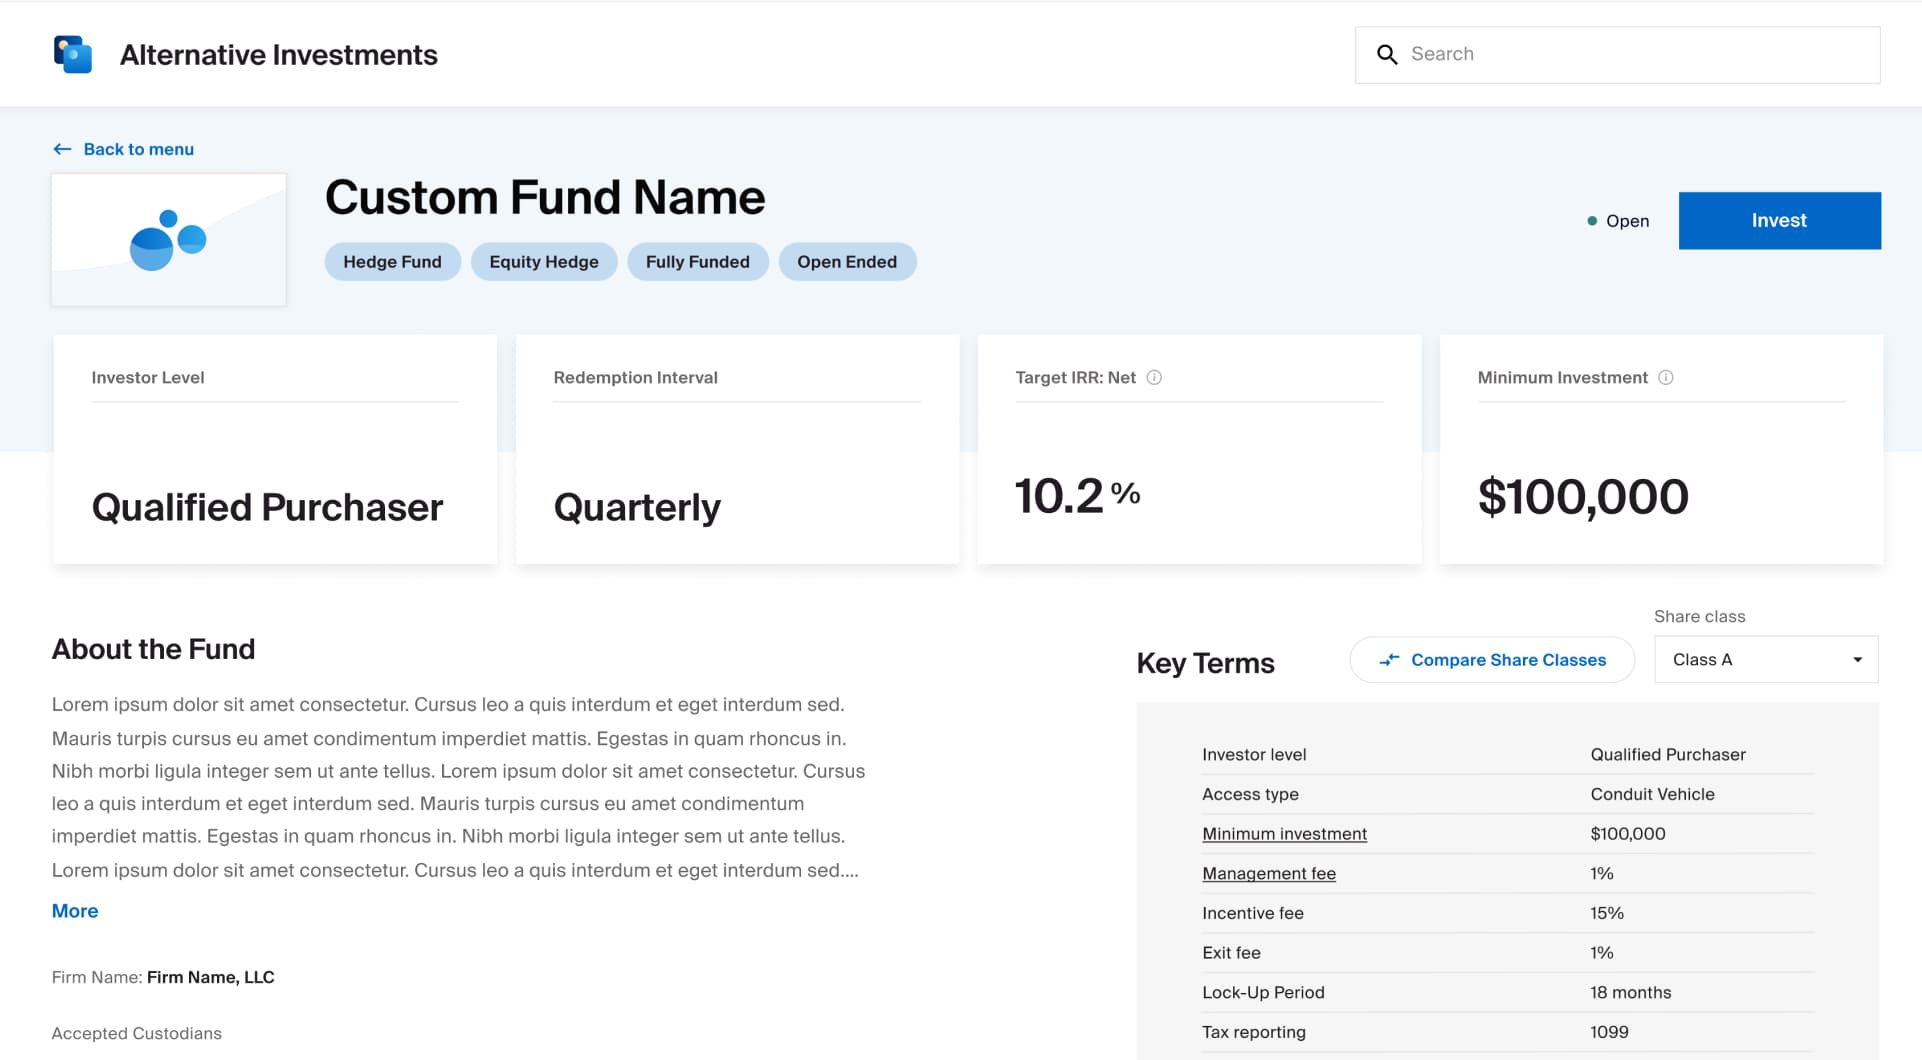The image size is (1922, 1060).
Task: Click the info icon beside Minimum Investment
Action: coord(1665,377)
